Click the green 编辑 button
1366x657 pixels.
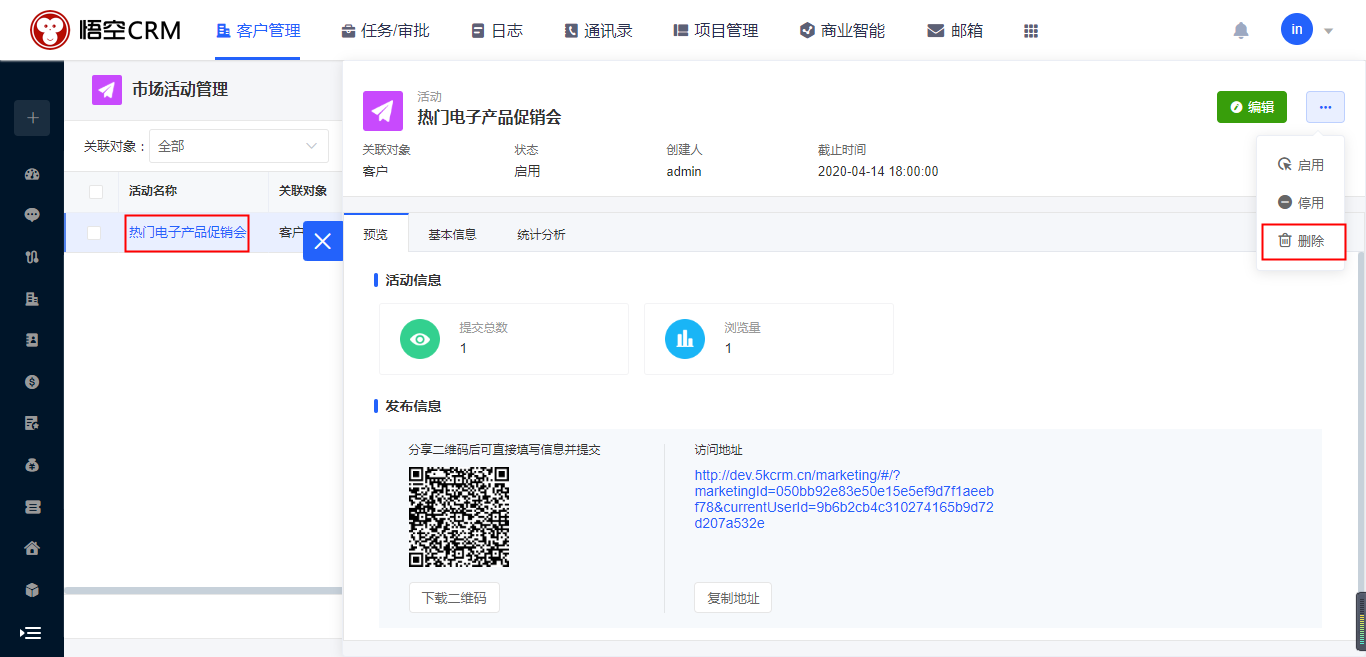1251,107
